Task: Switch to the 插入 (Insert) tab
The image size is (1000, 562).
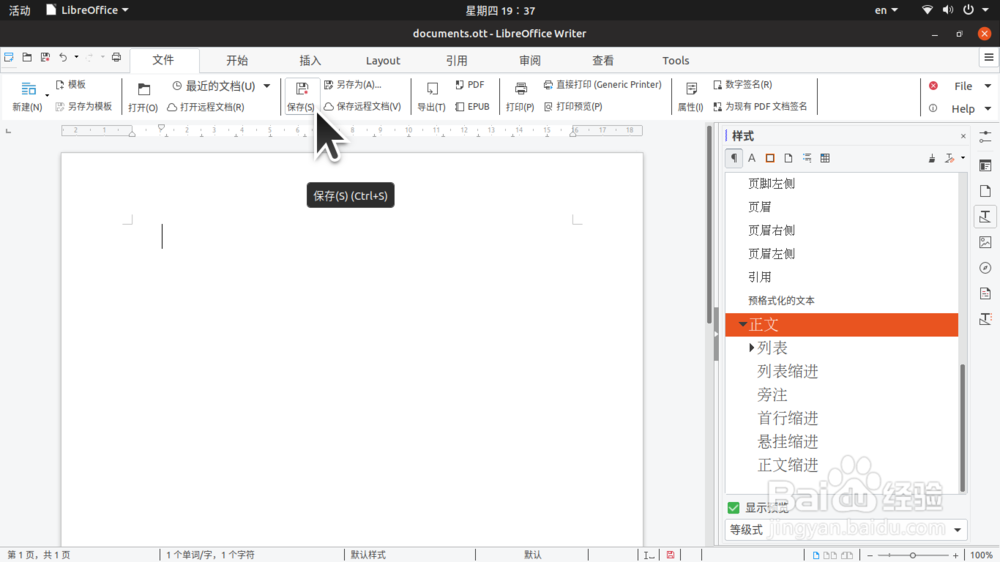Action: point(310,61)
